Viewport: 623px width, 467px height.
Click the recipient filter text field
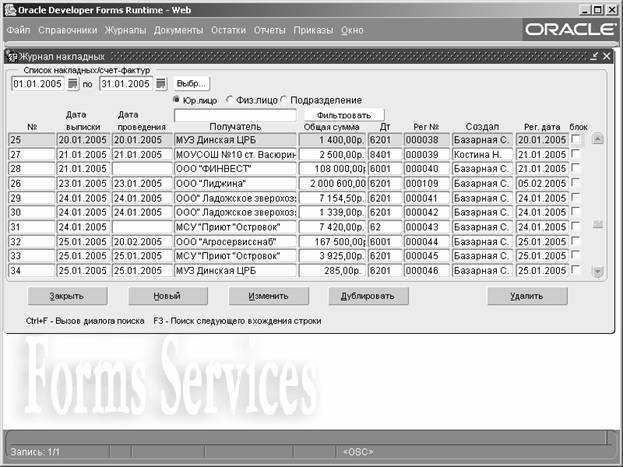[x=235, y=115]
